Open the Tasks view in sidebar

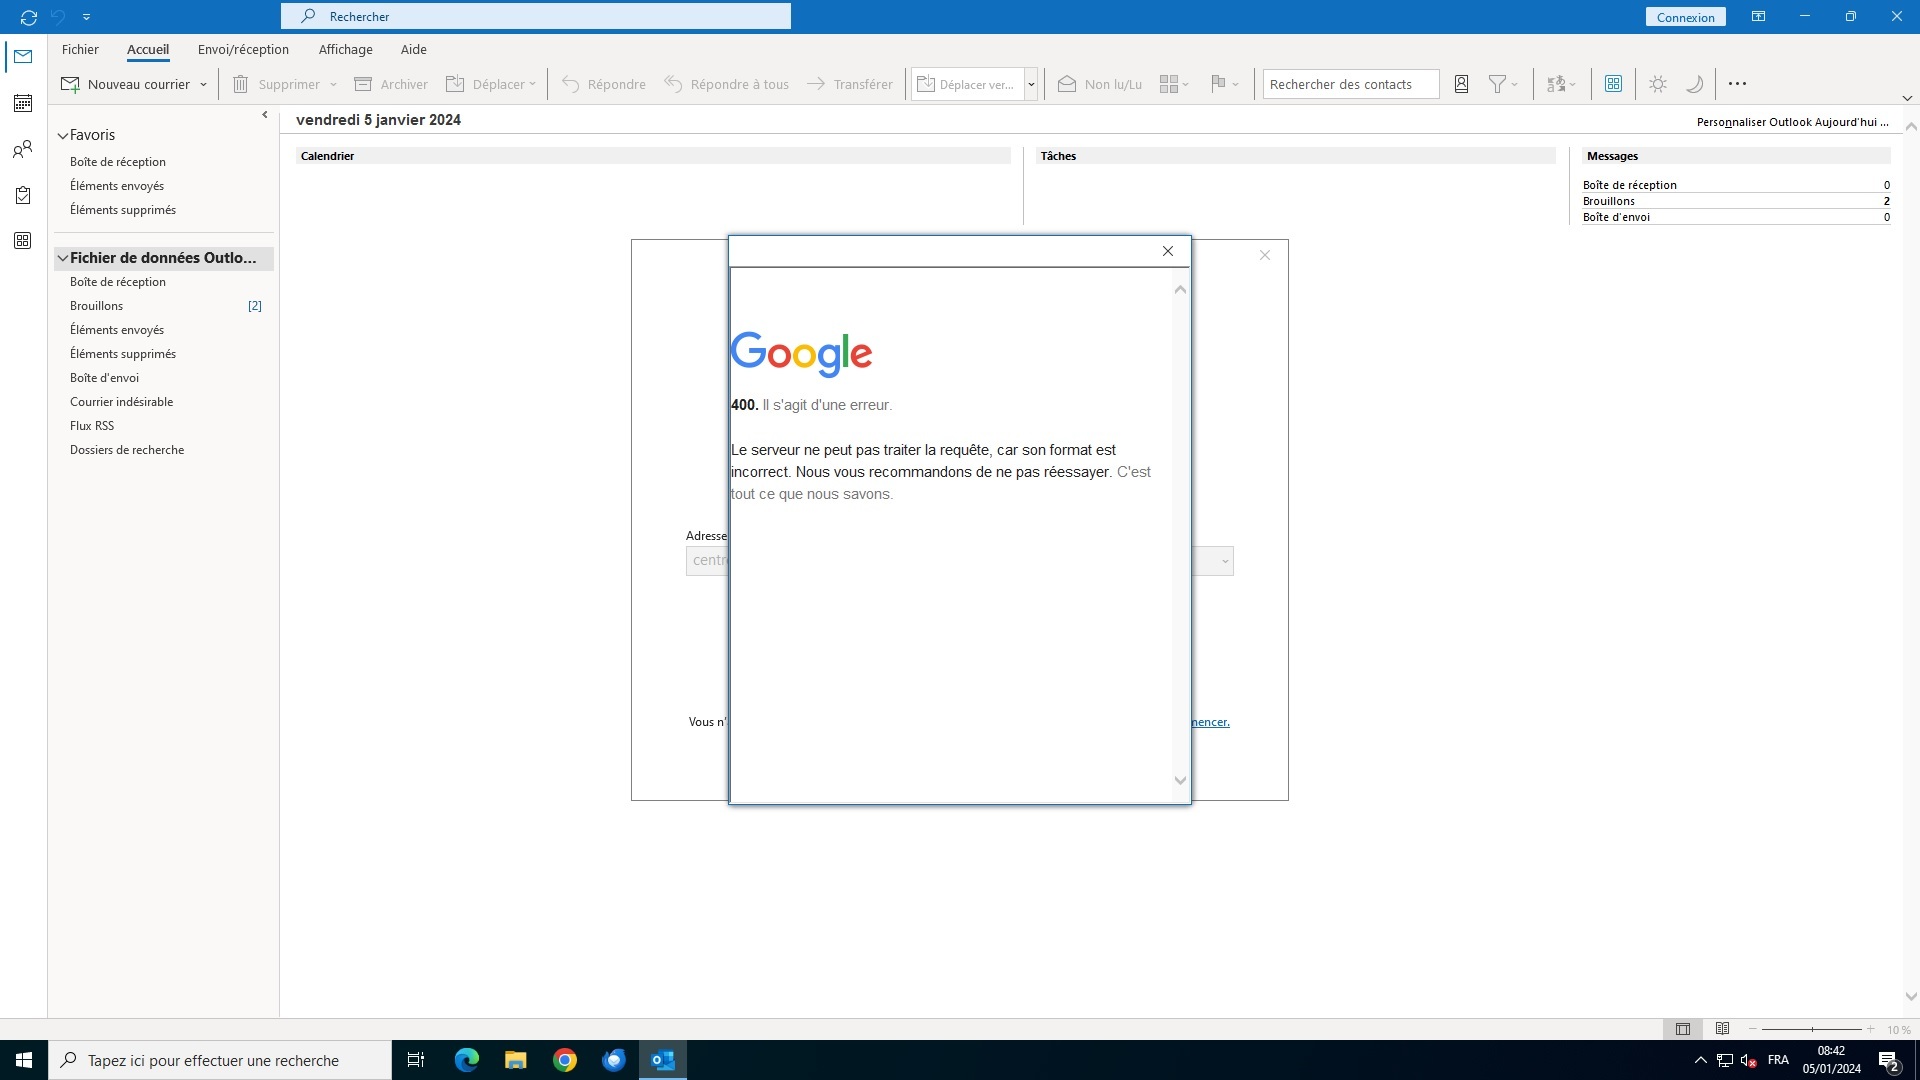pyautogui.click(x=22, y=195)
